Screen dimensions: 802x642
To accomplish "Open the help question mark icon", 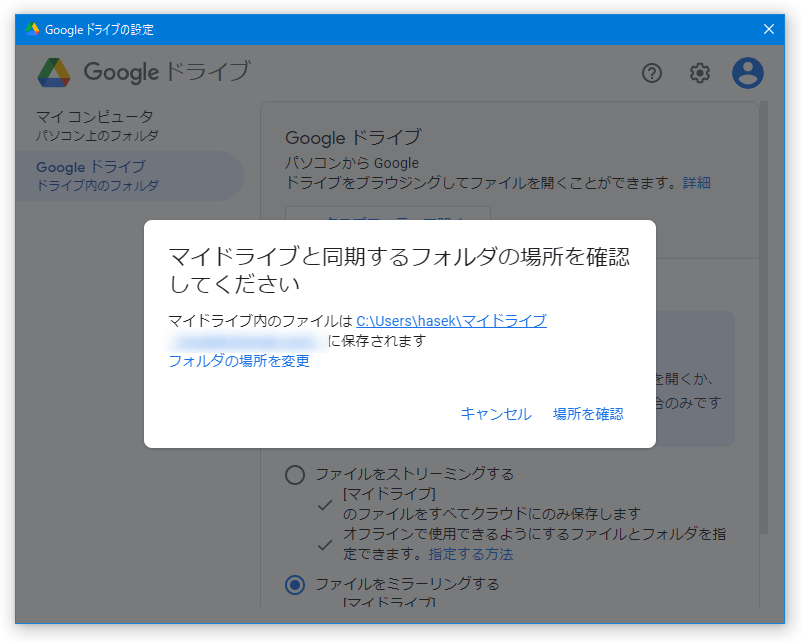I will click(x=652, y=73).
